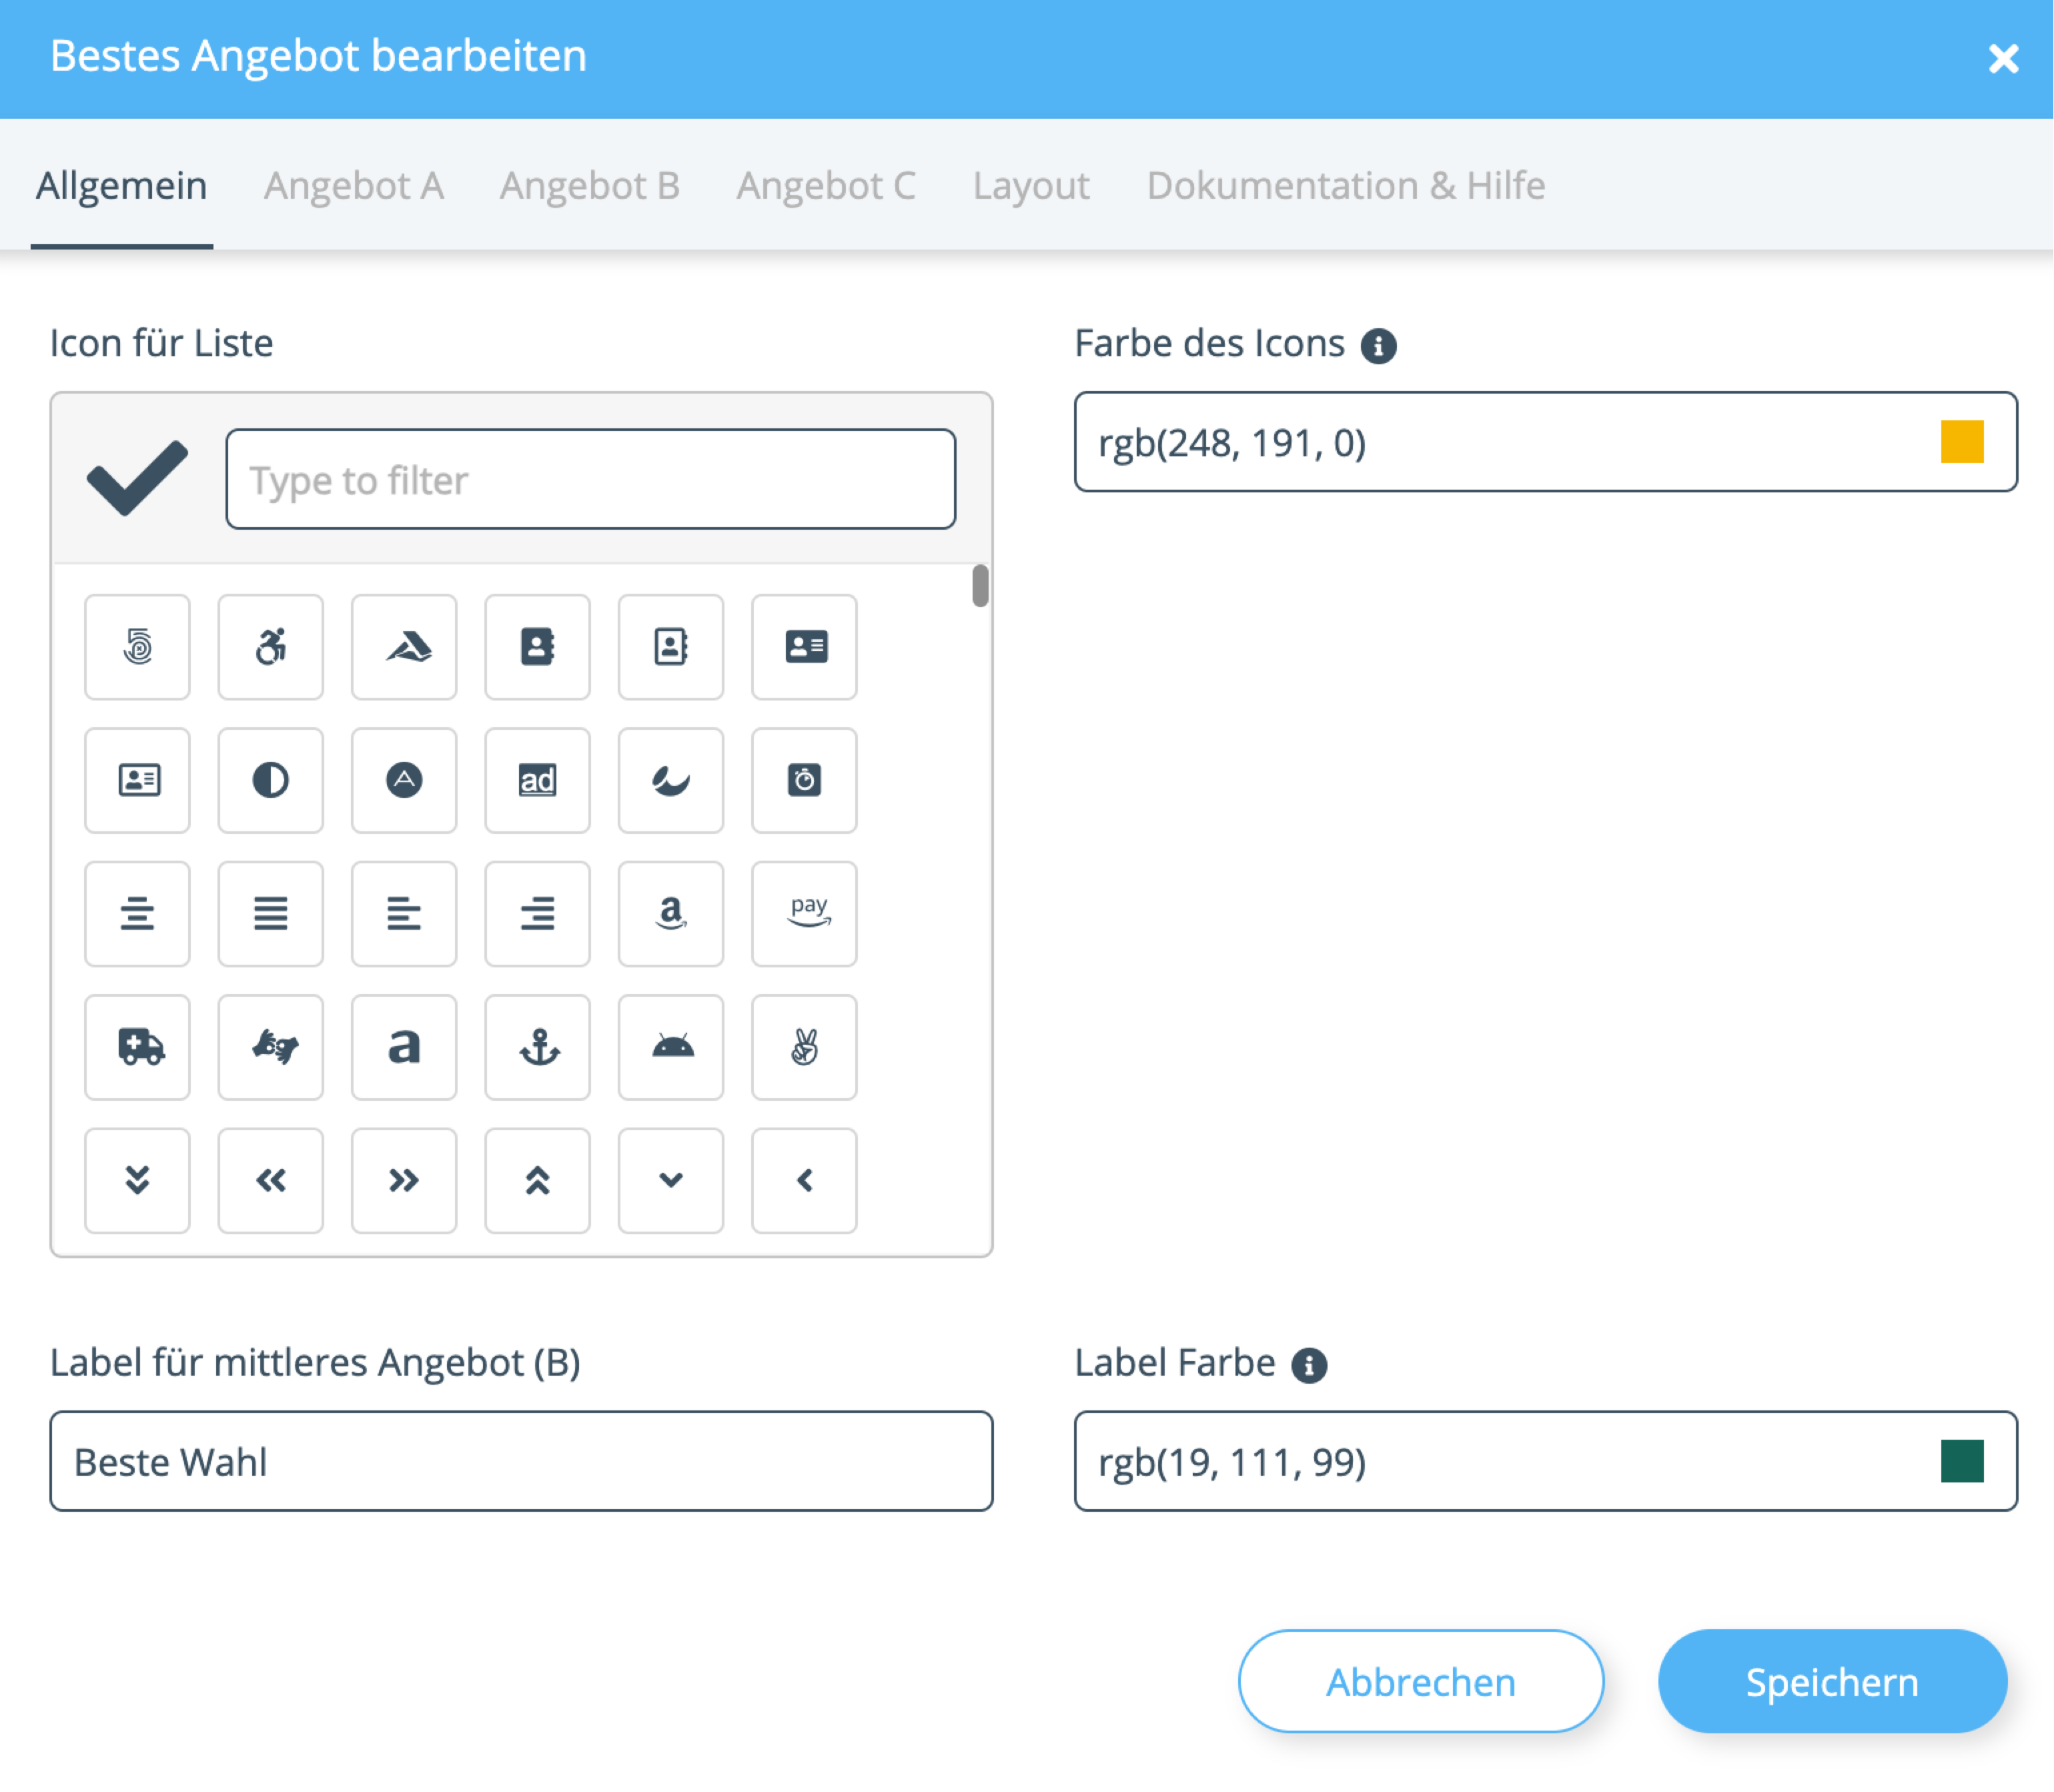Screen dimensions: 2054x1792
Task: Switch to the Angebot B tab
Action: (590, 186)
